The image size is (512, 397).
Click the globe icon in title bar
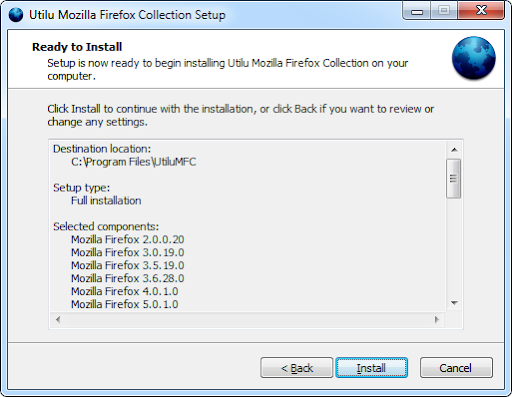[16, 15]
